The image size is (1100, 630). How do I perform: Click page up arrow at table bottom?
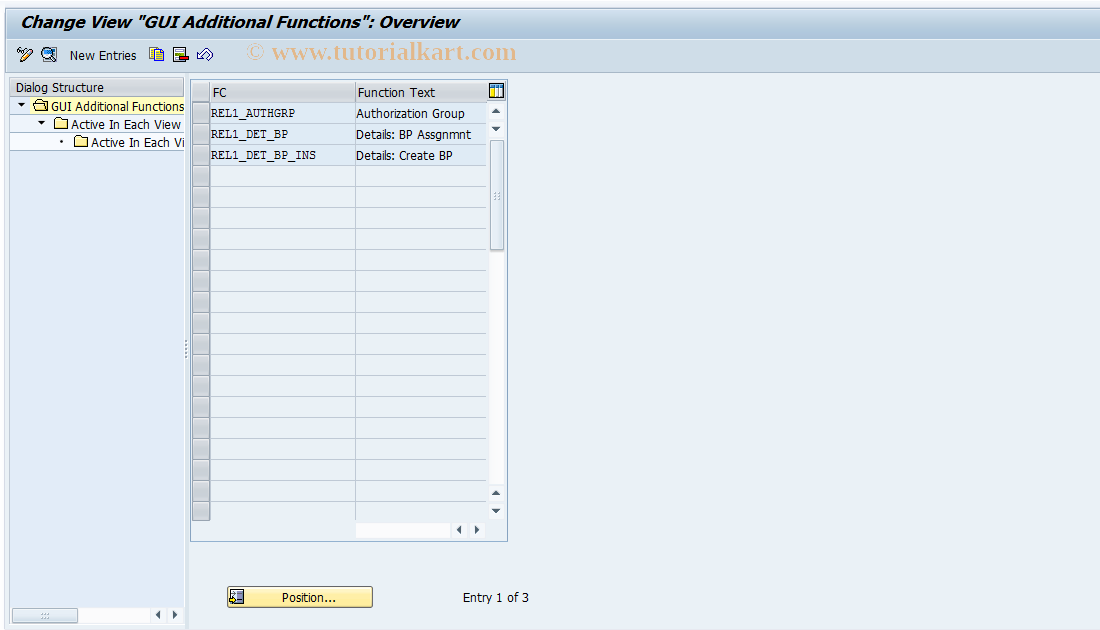tap(496, 493)
